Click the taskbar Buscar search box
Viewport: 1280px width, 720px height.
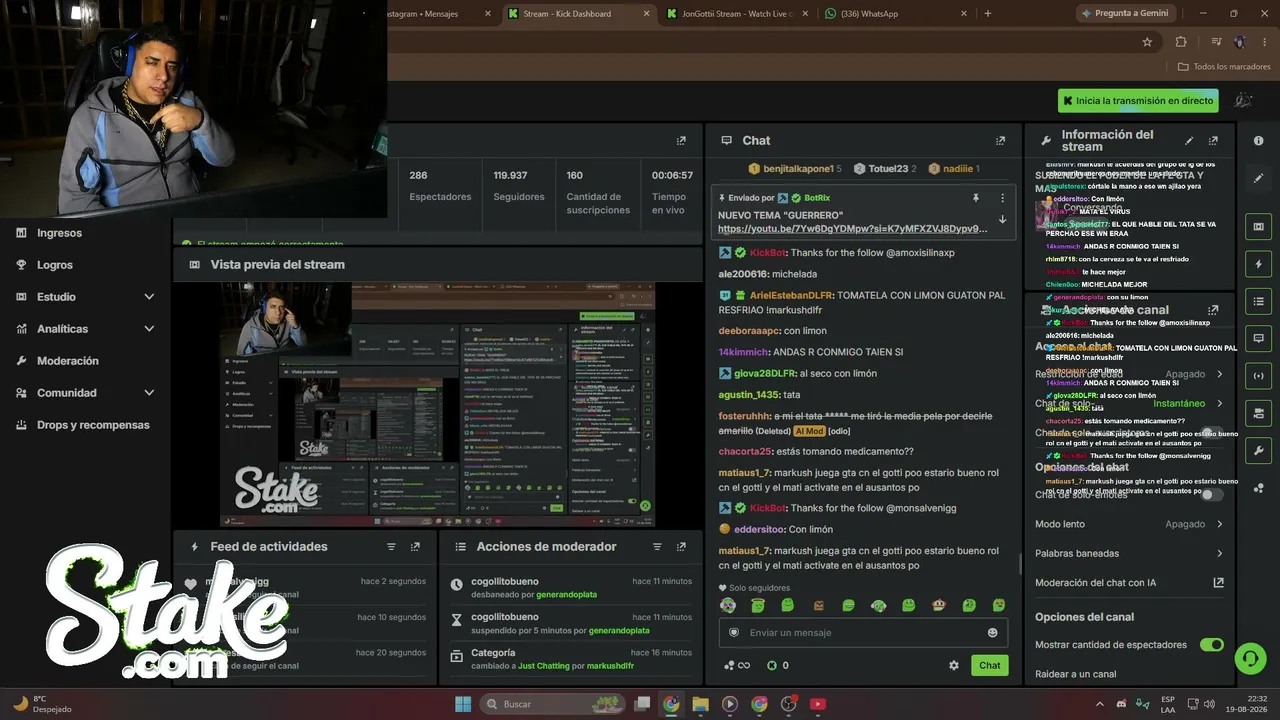pos(551,704)
